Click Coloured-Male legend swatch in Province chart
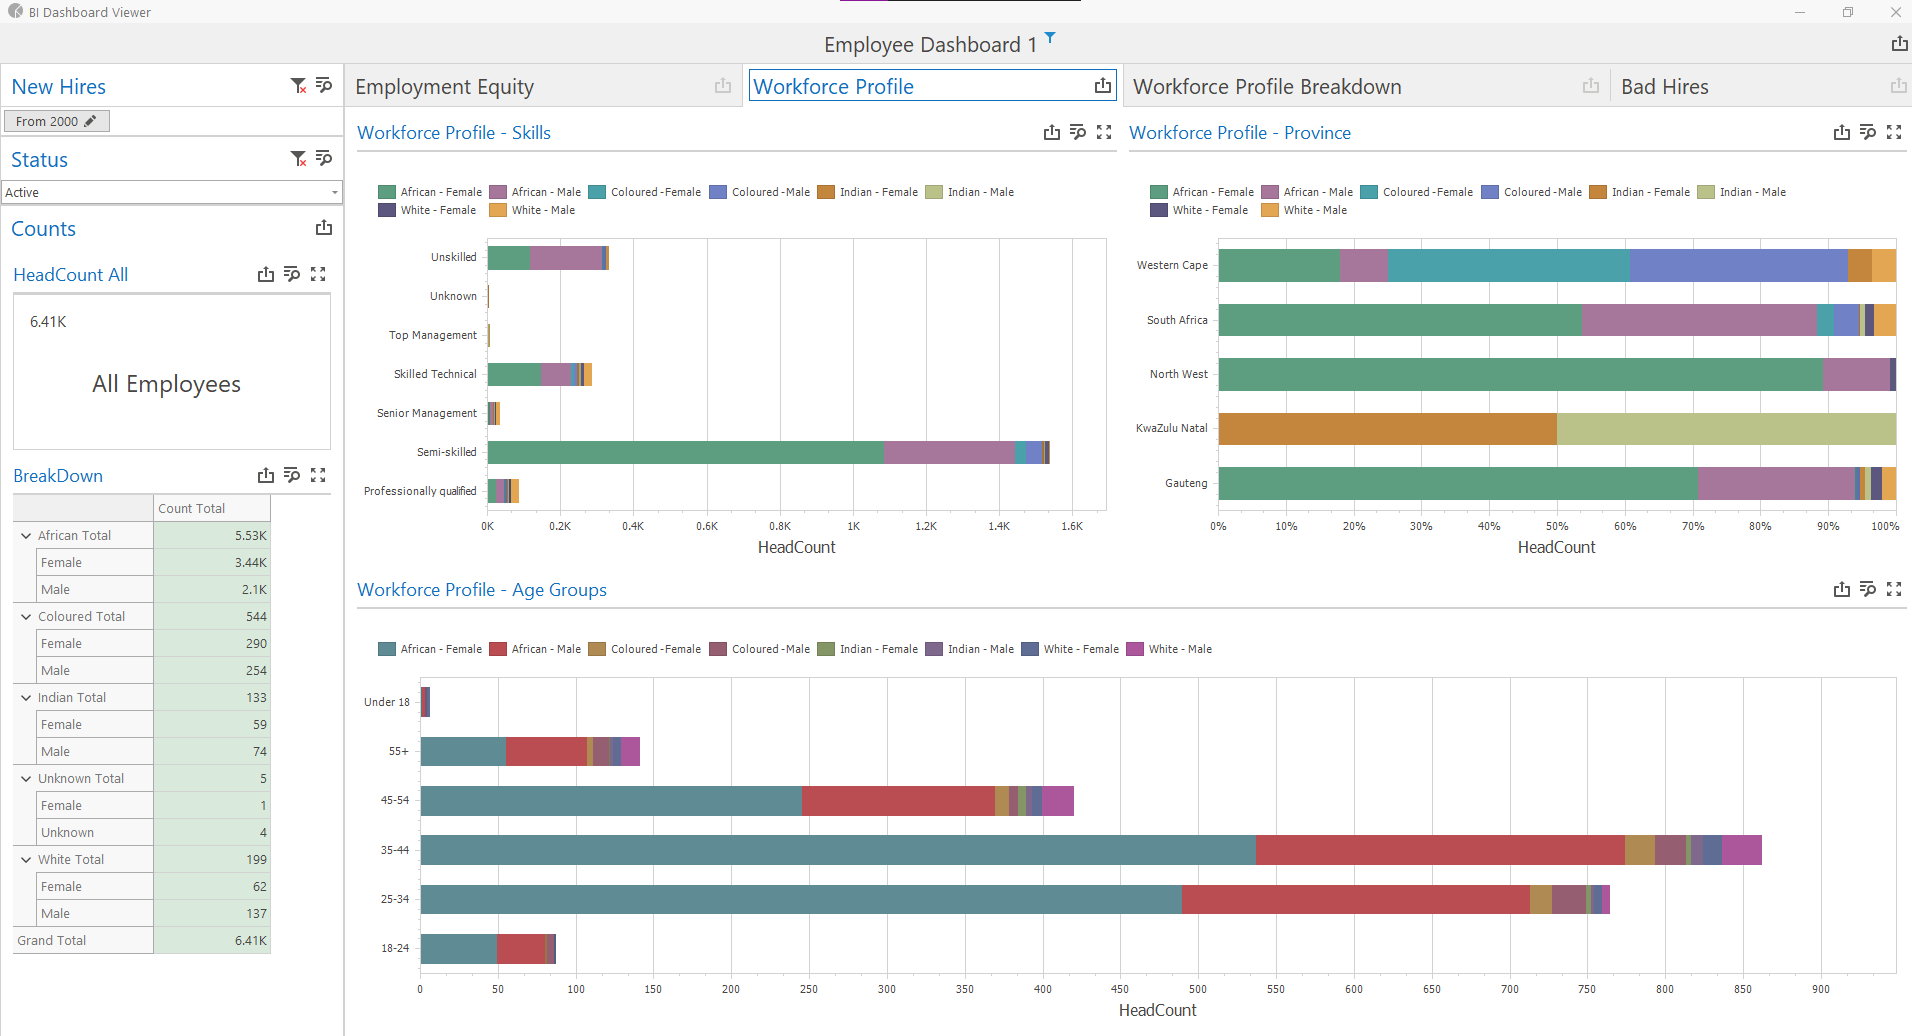The width and height of the screenshot is (1912, 1036). 1490,192
